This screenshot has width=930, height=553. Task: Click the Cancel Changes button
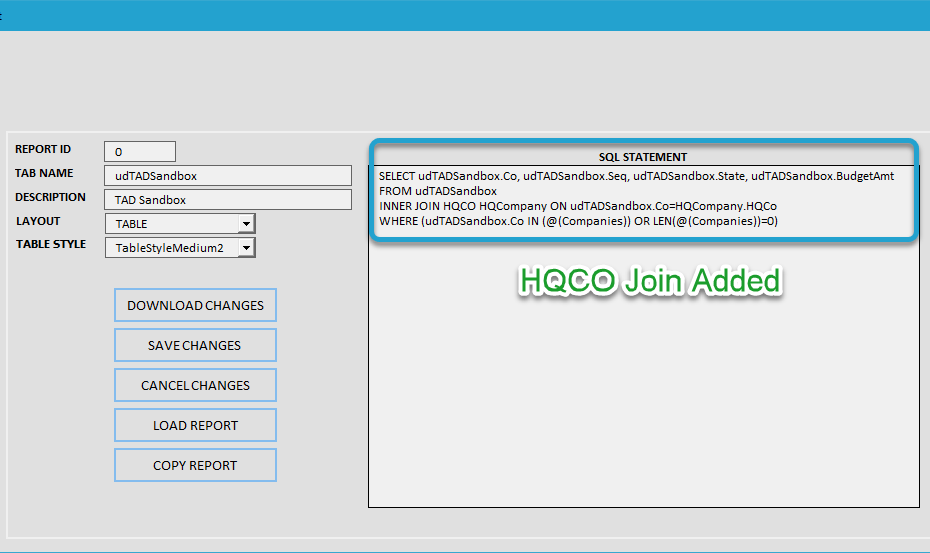click(195, 385)
